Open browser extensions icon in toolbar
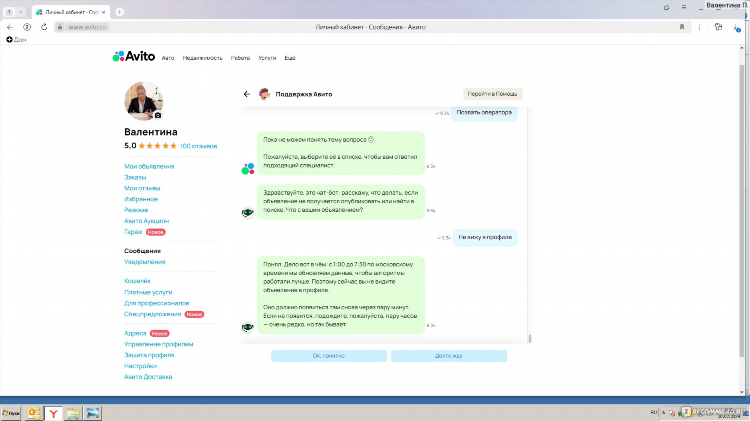This screenshot has height=421, width=750. (718, 27)
